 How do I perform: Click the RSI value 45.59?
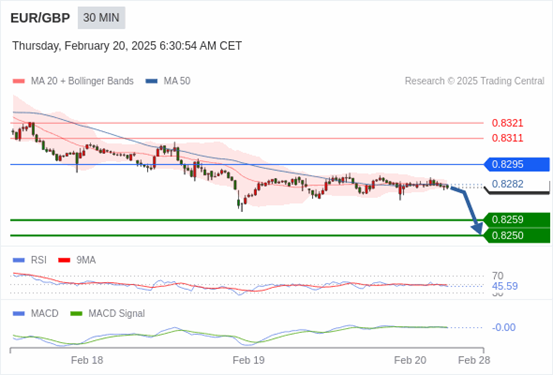pos(505,286)
